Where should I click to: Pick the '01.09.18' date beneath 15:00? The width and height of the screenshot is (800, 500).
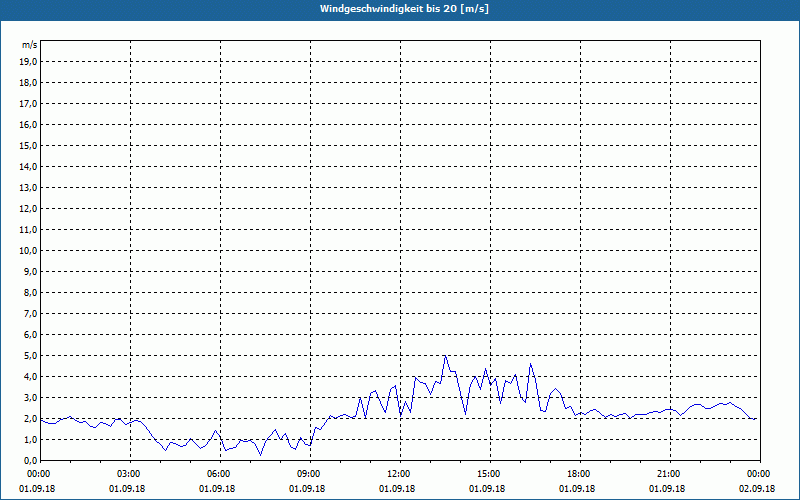coord(487,489)
